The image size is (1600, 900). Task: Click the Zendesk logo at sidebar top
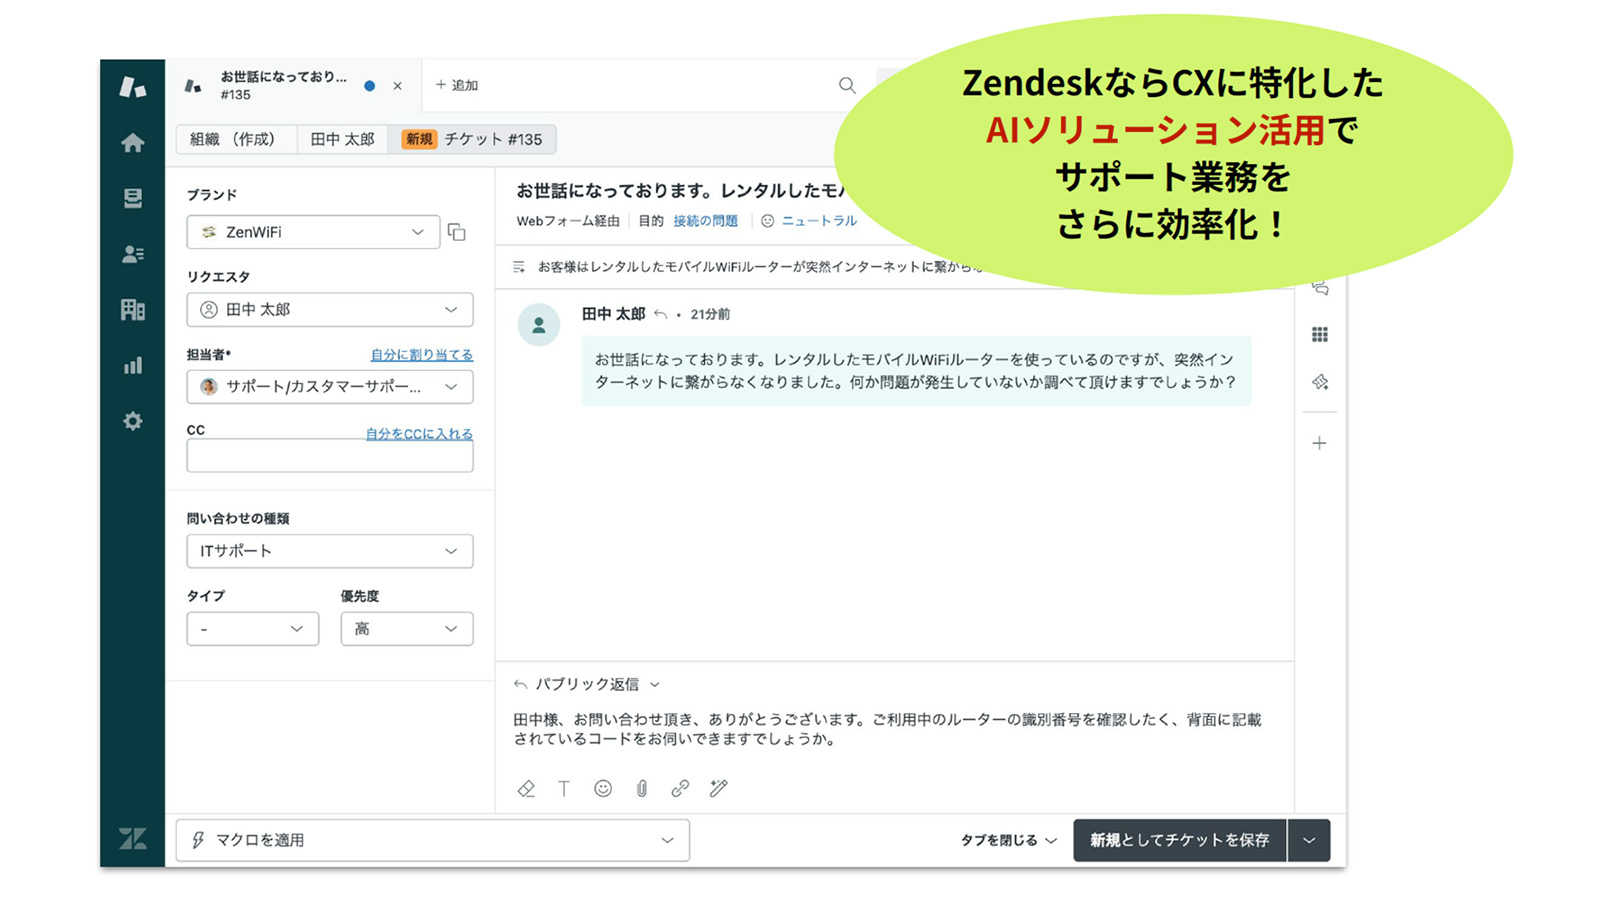tap(132, 87)
